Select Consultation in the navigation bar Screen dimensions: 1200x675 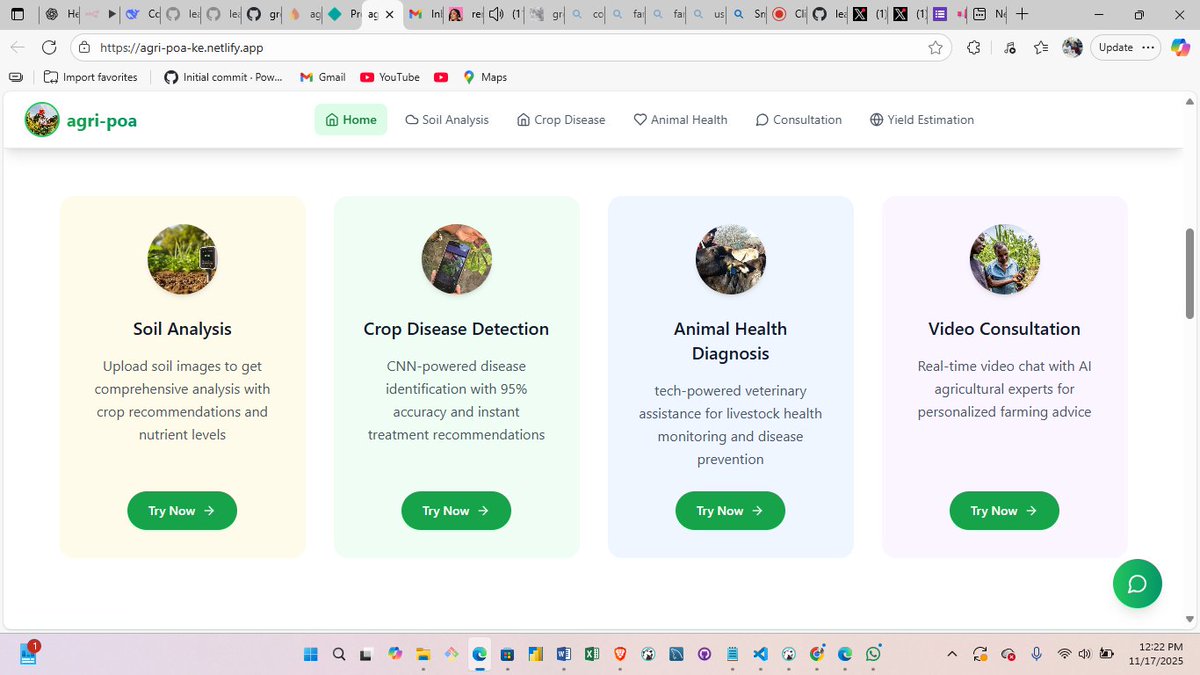[798, 119]
